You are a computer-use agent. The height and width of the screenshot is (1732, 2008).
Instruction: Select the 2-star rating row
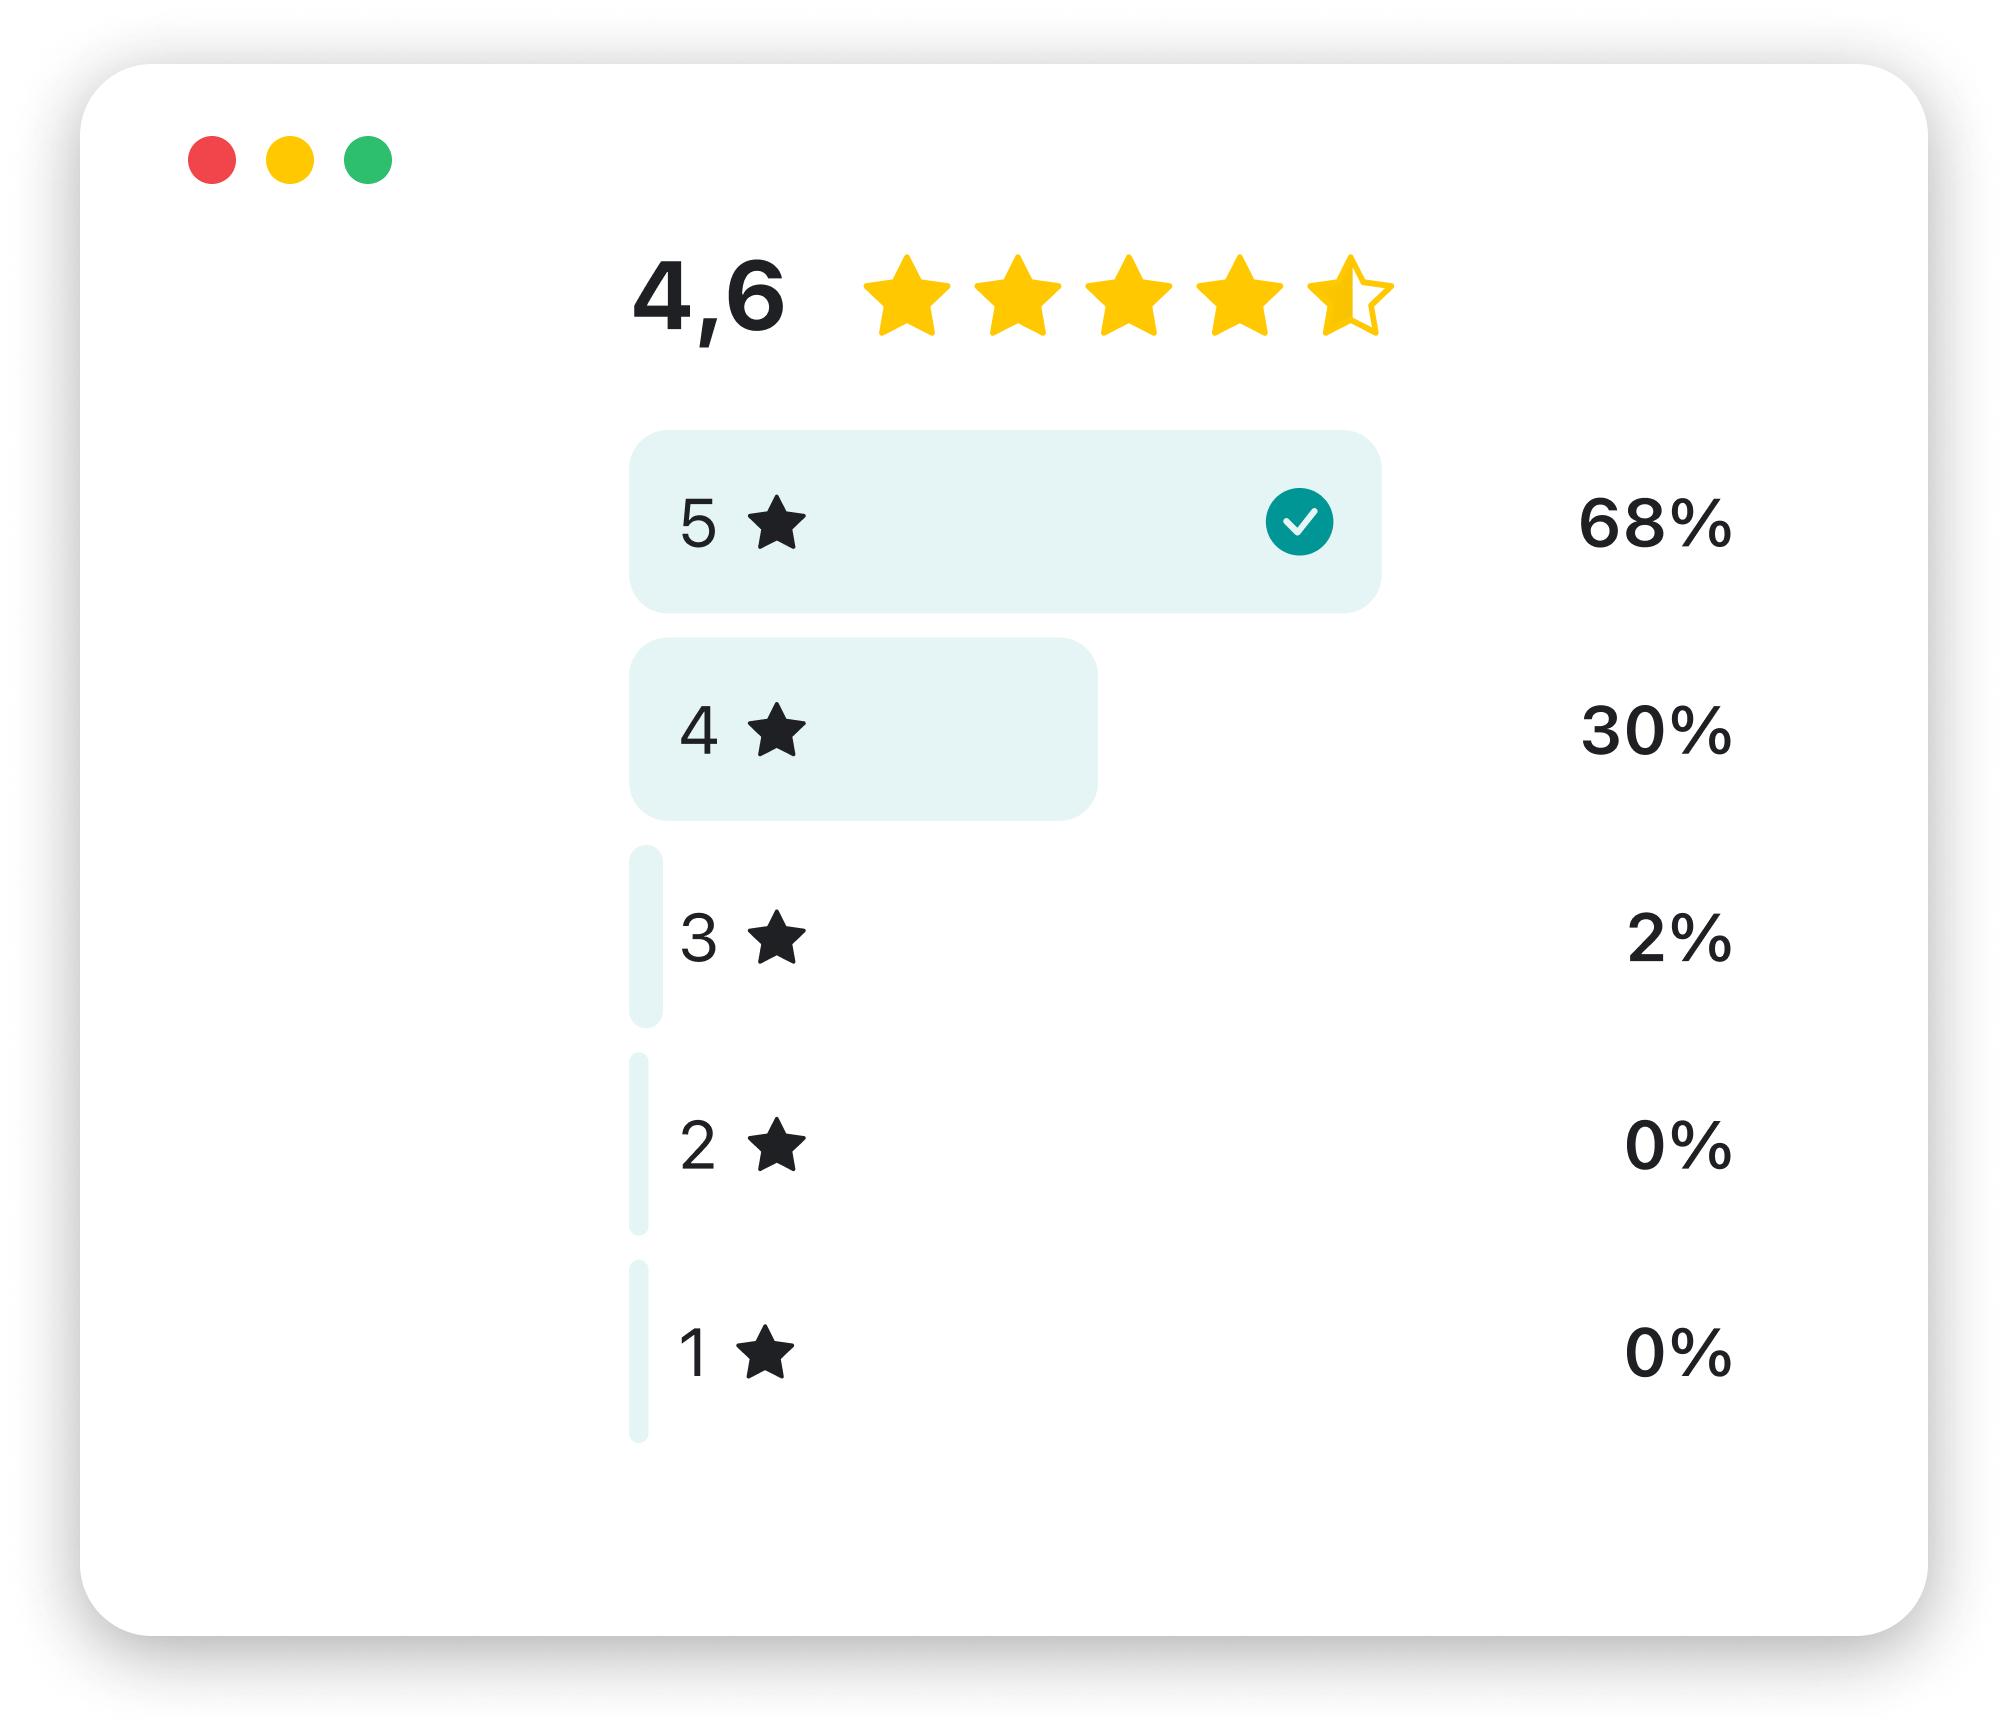point(742,1145)
